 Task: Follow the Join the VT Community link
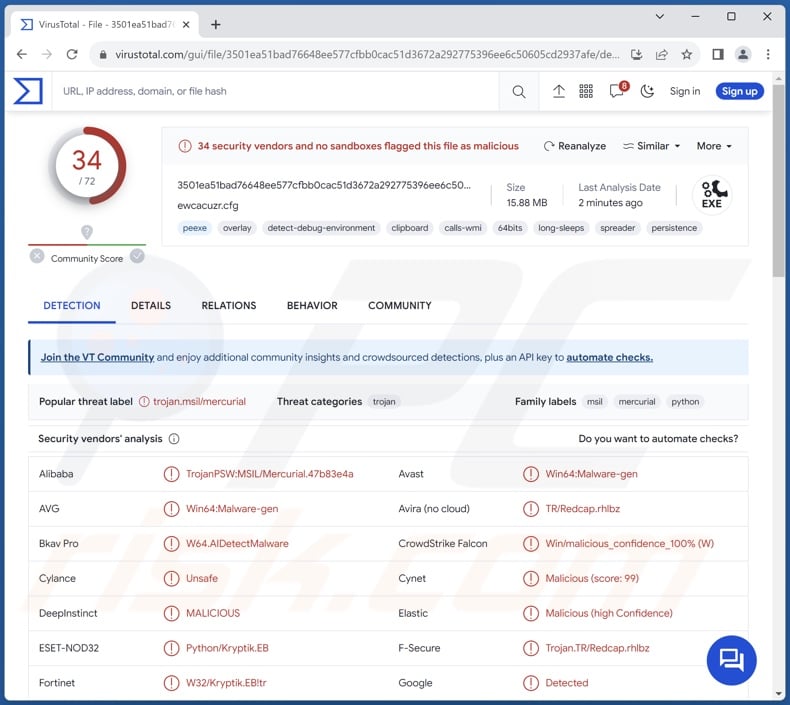click(x=97, y=357)
